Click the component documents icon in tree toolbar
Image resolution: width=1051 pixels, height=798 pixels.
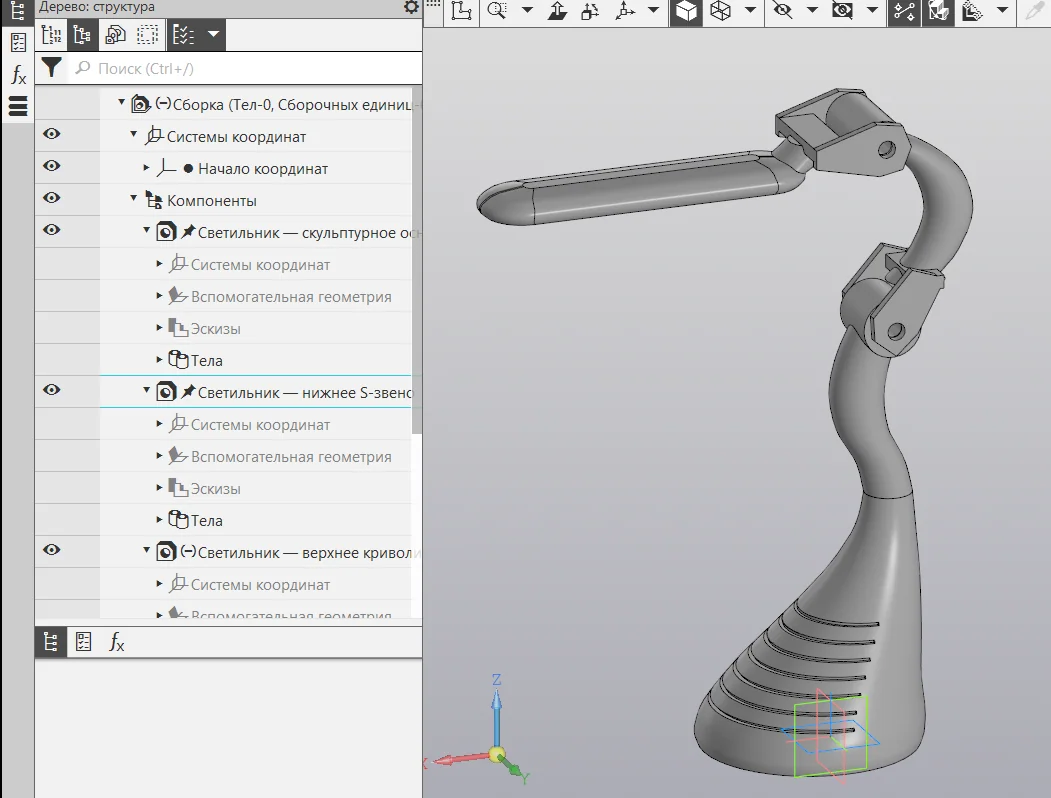click(115, 35)
